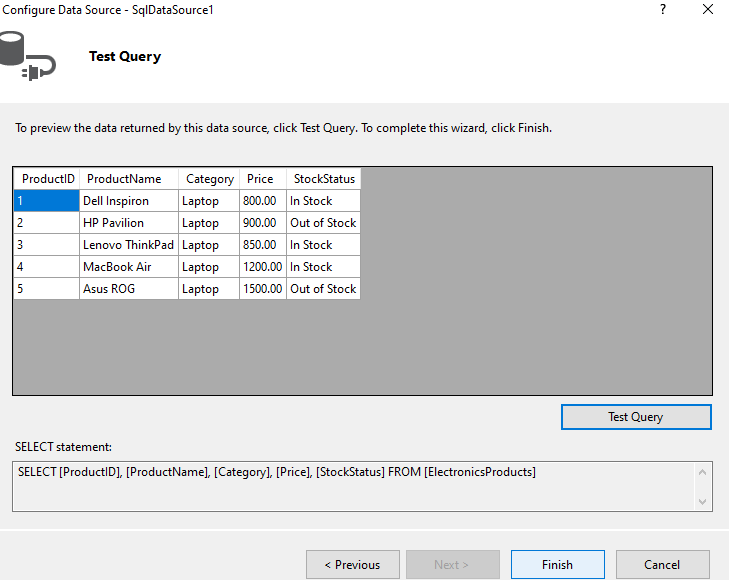Screen dimensions: 729x580
Task: Select the ProductID 5 cell
Action: tap(46, 289)
